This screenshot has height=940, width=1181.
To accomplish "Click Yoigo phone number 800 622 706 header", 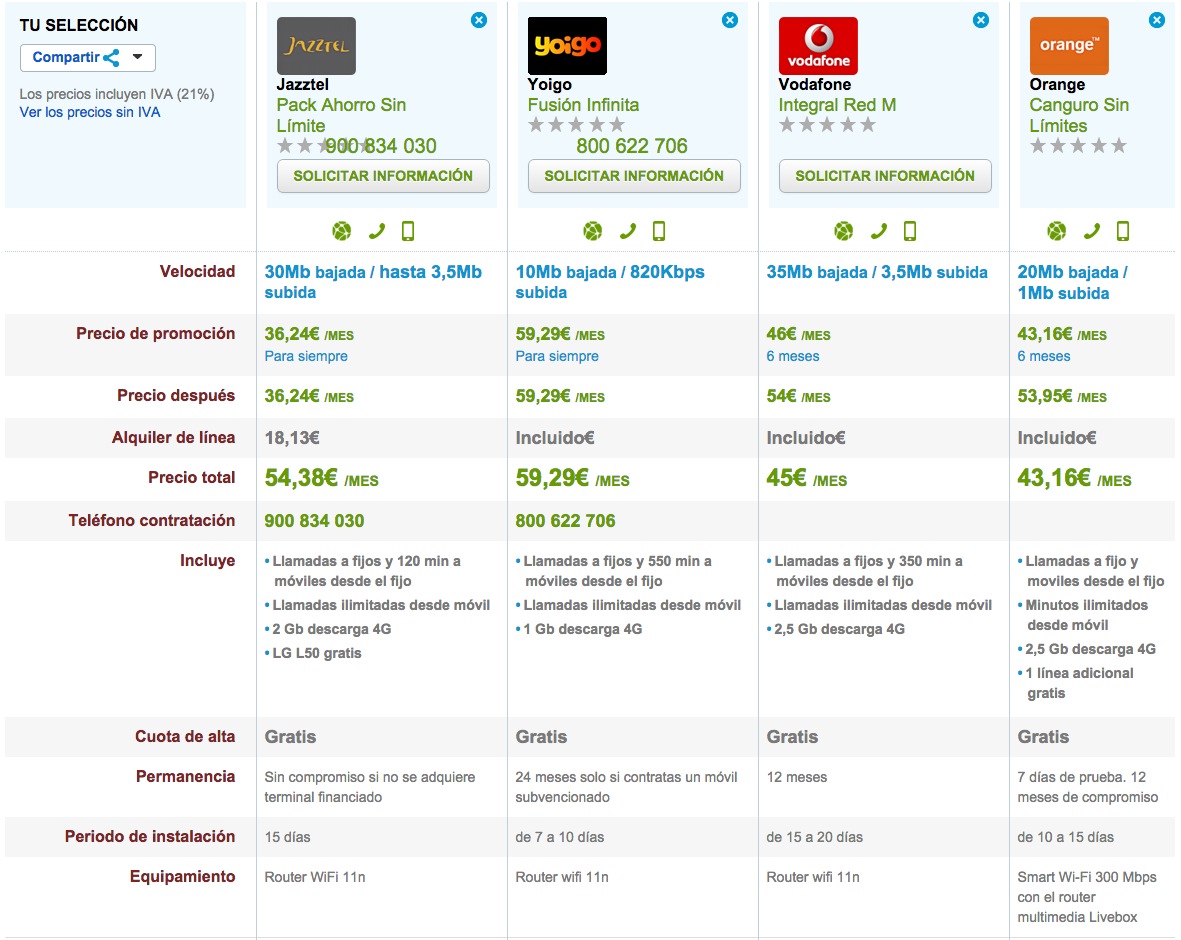I will [x=632, y=146].
